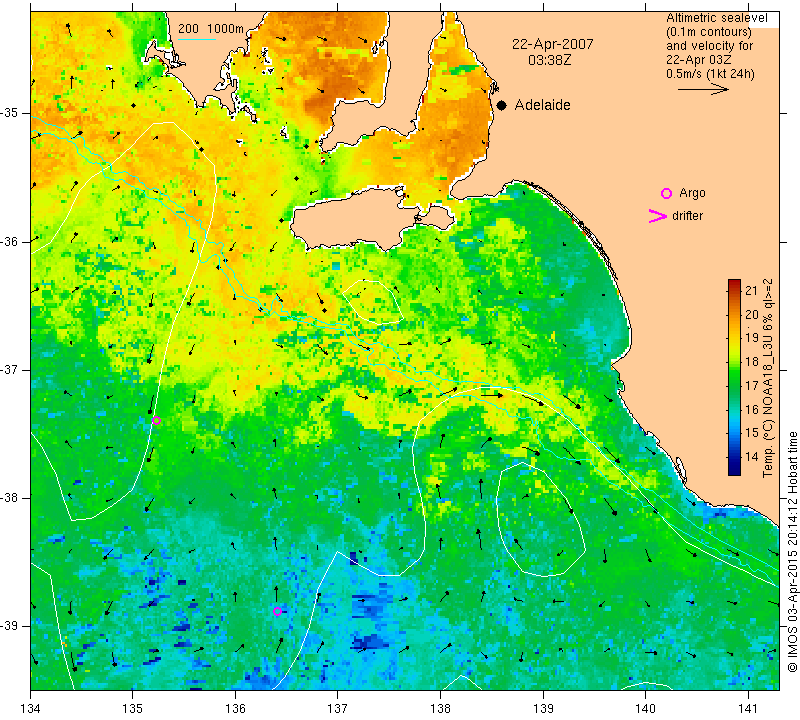The height and width of the screenshot is (720, 800).
Task: Click the 0.5m/s velocity scale arrow
Action: click(x=703, y=89)
